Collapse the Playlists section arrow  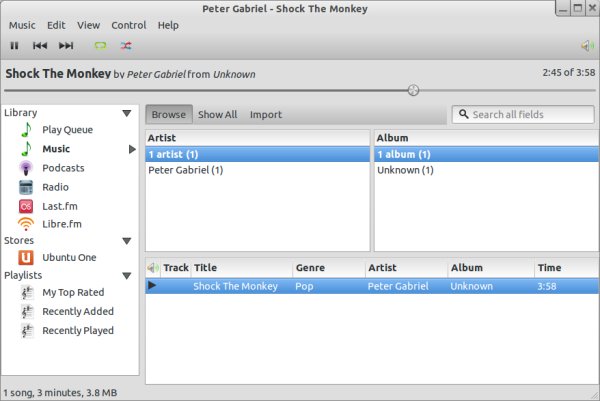click(x=127, y=276)
